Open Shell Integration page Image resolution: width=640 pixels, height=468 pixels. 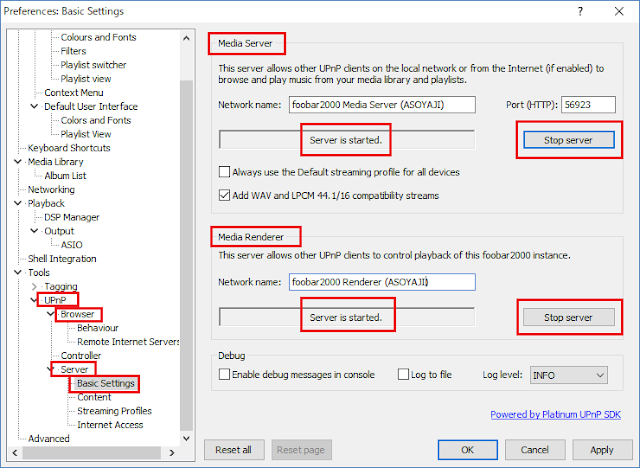(62, 259)
